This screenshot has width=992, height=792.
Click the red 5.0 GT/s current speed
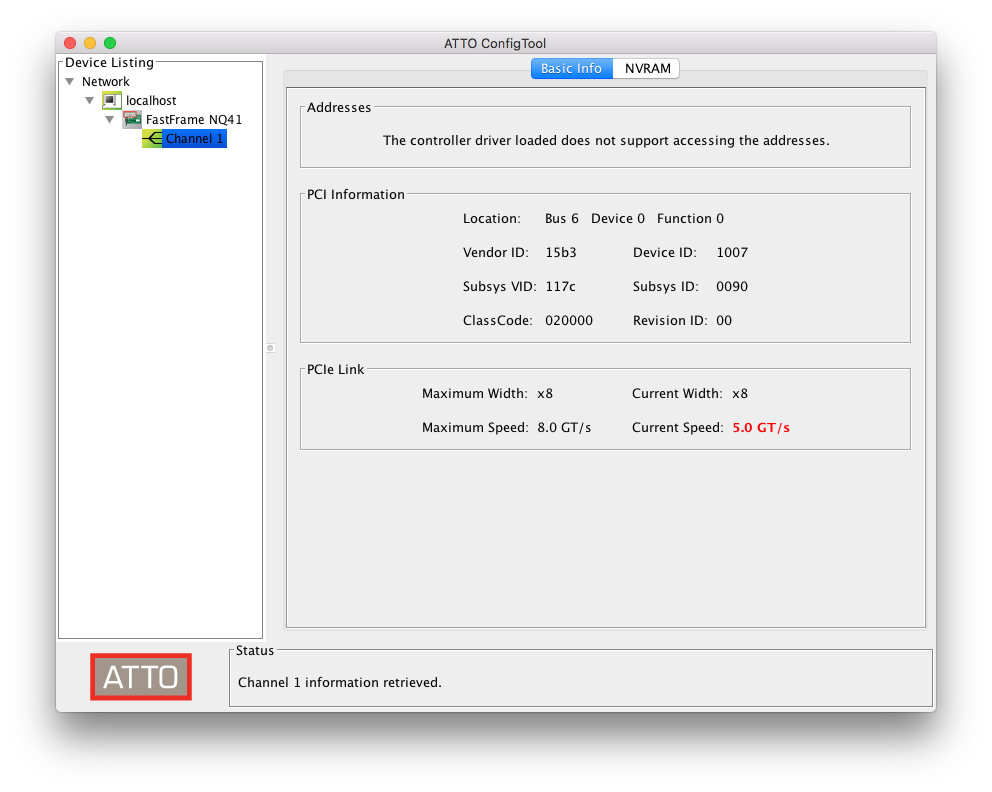(x=761, y=428)
